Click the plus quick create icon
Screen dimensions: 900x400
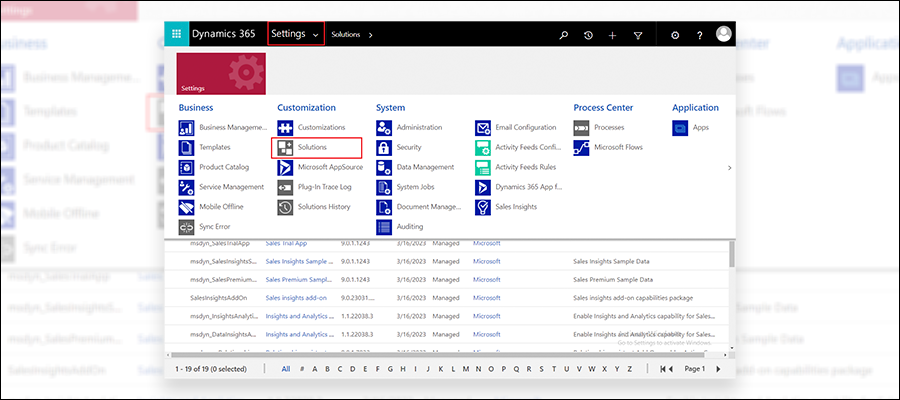pyautogui.click(x=612, y=35)
